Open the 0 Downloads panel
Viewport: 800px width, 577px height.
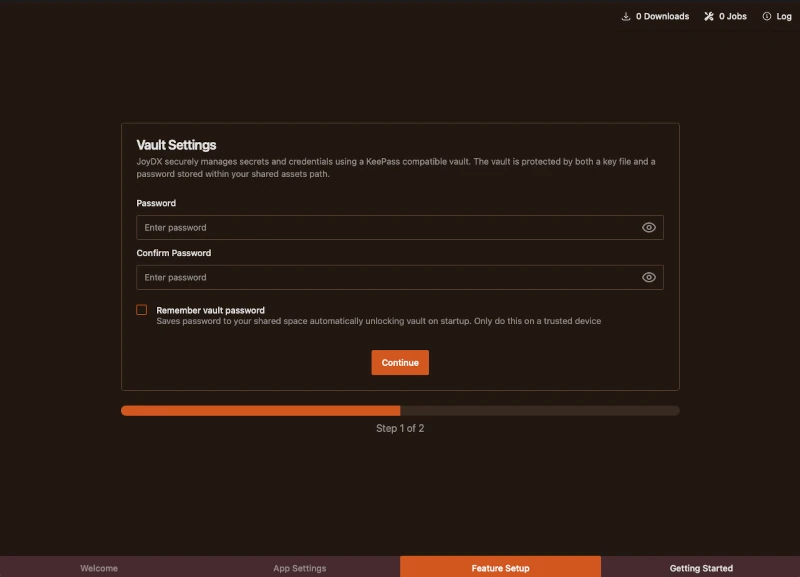point(655,16)
